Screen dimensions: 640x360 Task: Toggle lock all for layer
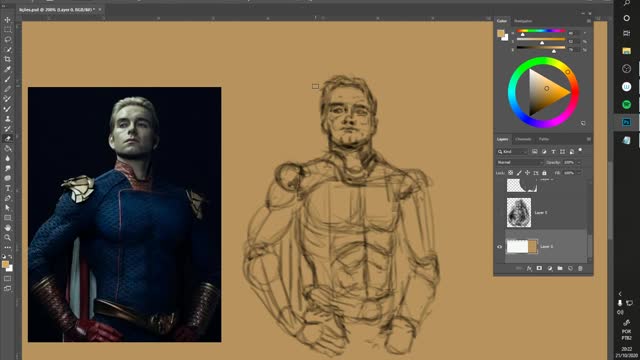(x=544, y=173)
